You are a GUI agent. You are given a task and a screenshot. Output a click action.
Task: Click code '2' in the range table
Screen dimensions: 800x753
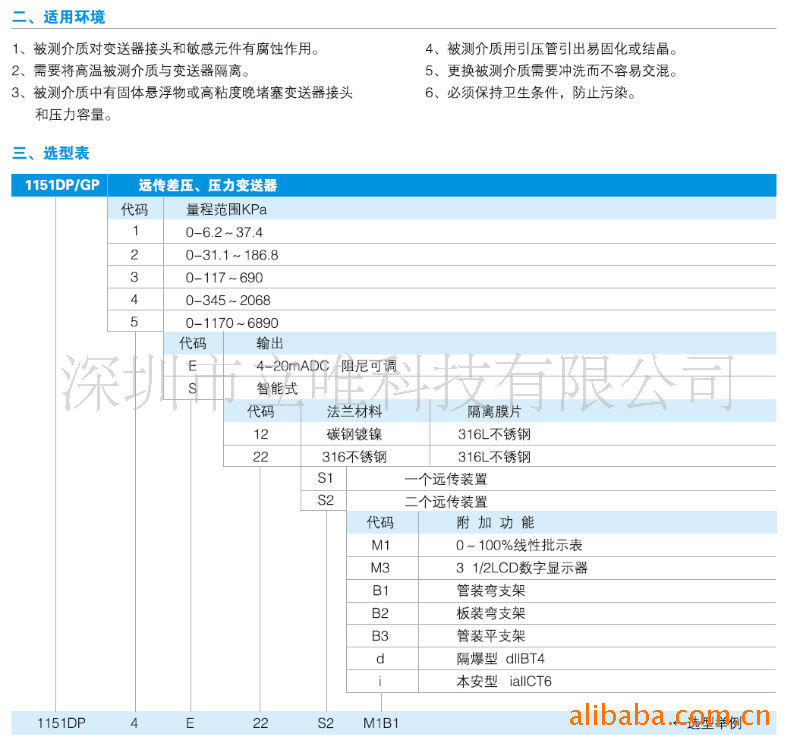(135, 255)
